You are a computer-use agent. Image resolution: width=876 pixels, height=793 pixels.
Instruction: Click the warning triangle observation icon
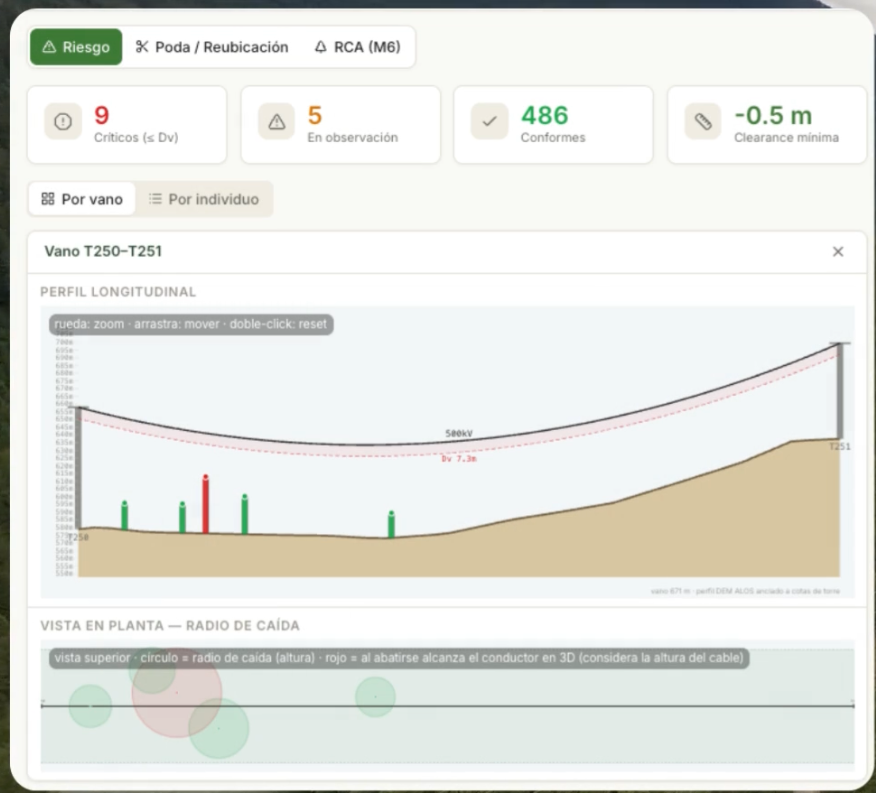tap(277, 121)
